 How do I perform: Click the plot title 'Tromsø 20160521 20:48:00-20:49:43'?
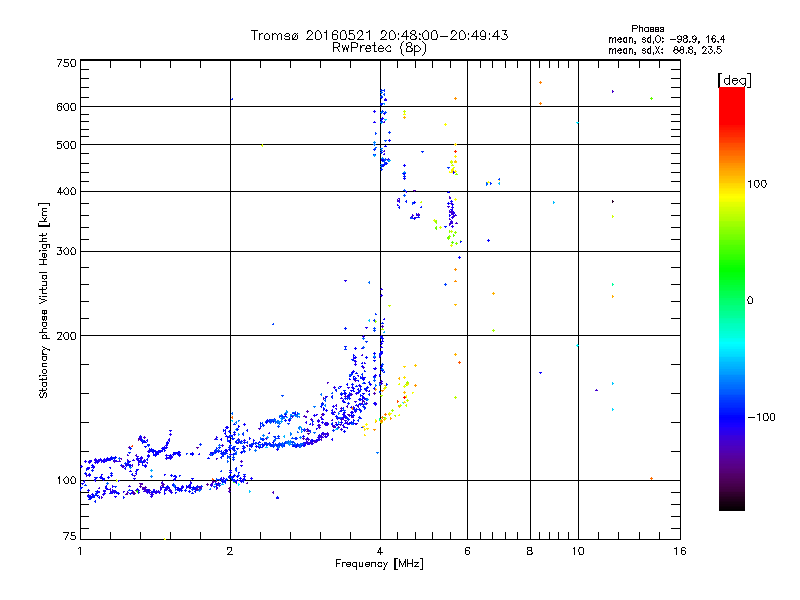(379, 35)
